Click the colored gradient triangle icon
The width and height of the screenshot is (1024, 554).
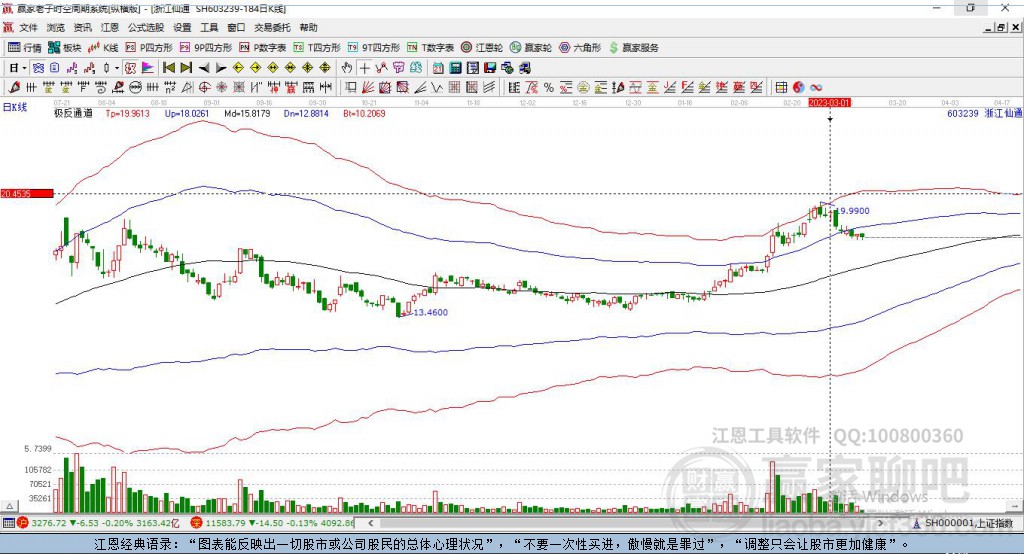pyautogui.click(x=148, y=68)
